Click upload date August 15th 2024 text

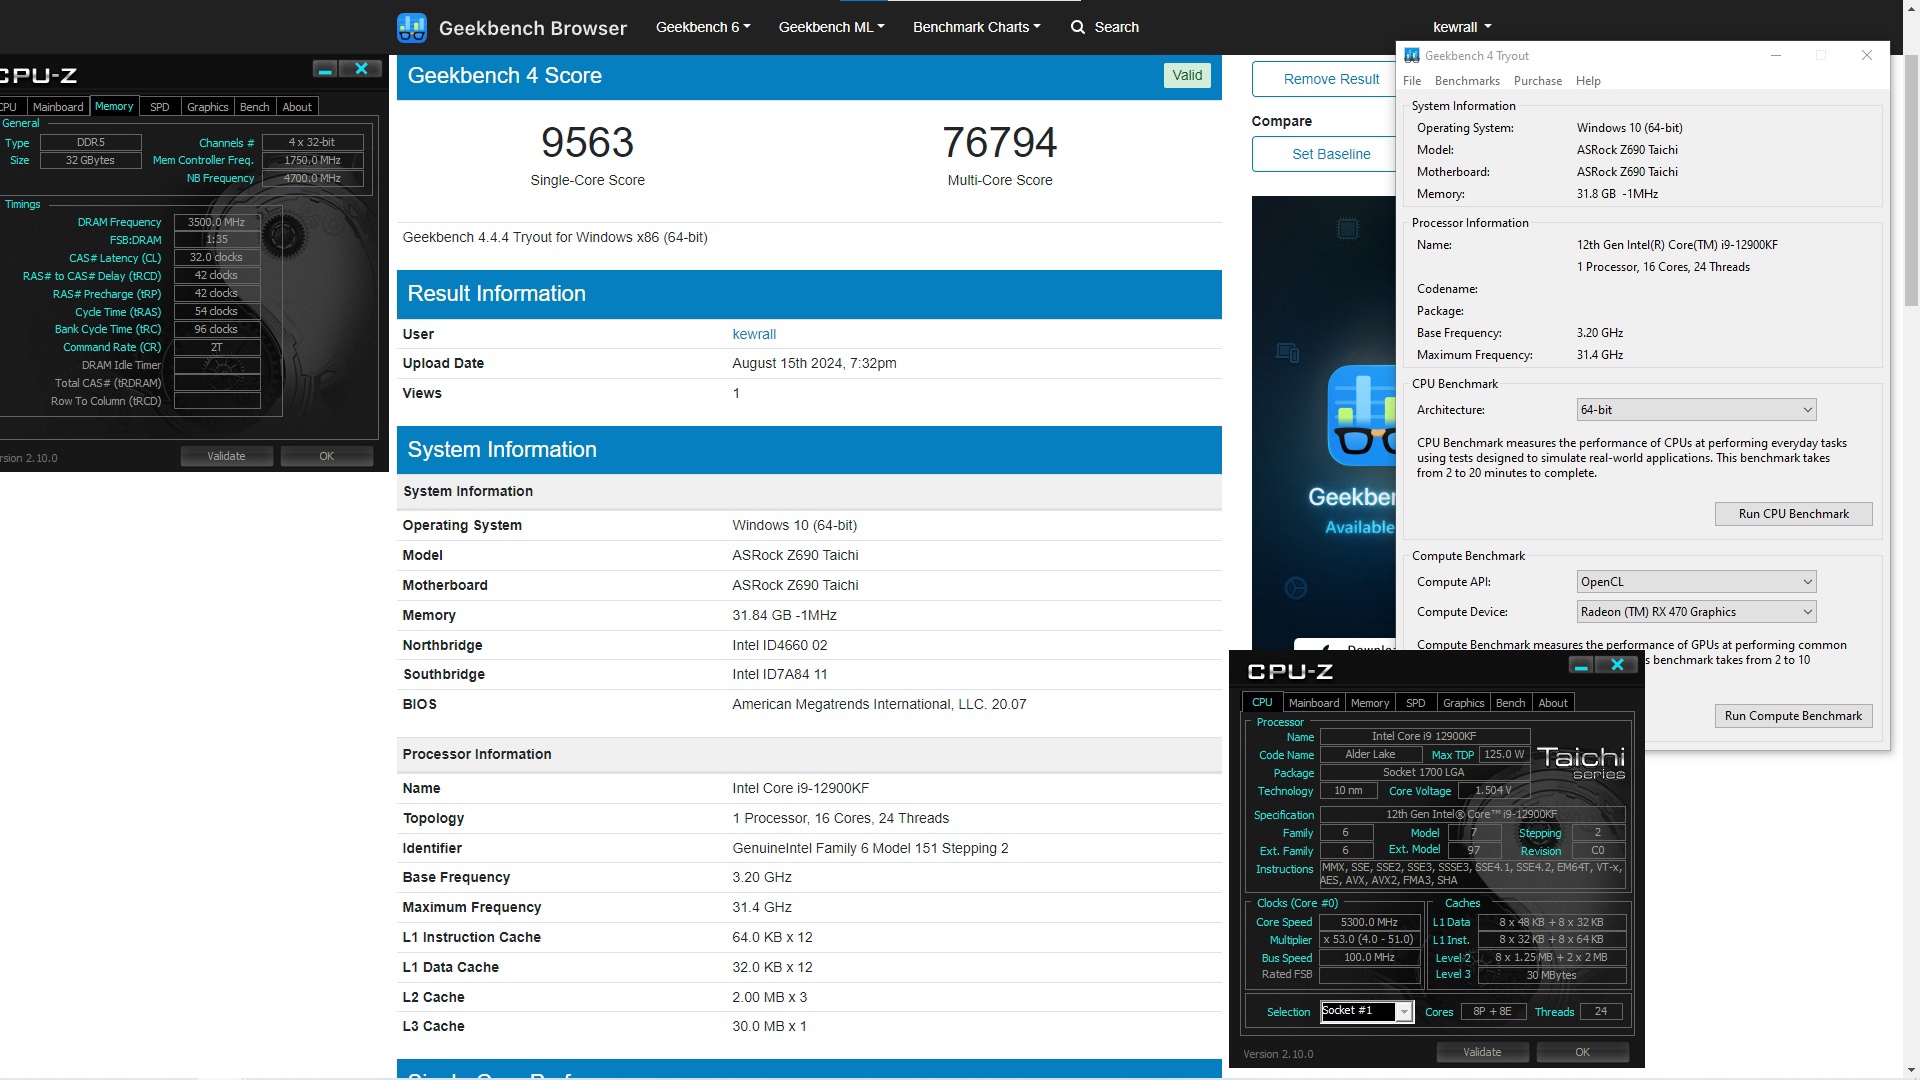point(814,363)
